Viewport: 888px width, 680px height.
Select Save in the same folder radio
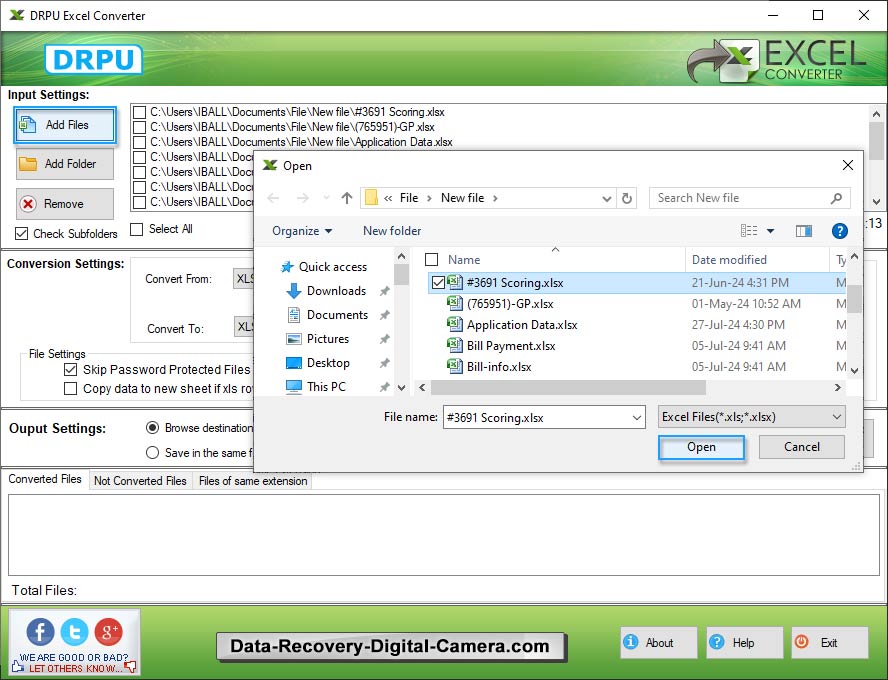click(152, 453)
